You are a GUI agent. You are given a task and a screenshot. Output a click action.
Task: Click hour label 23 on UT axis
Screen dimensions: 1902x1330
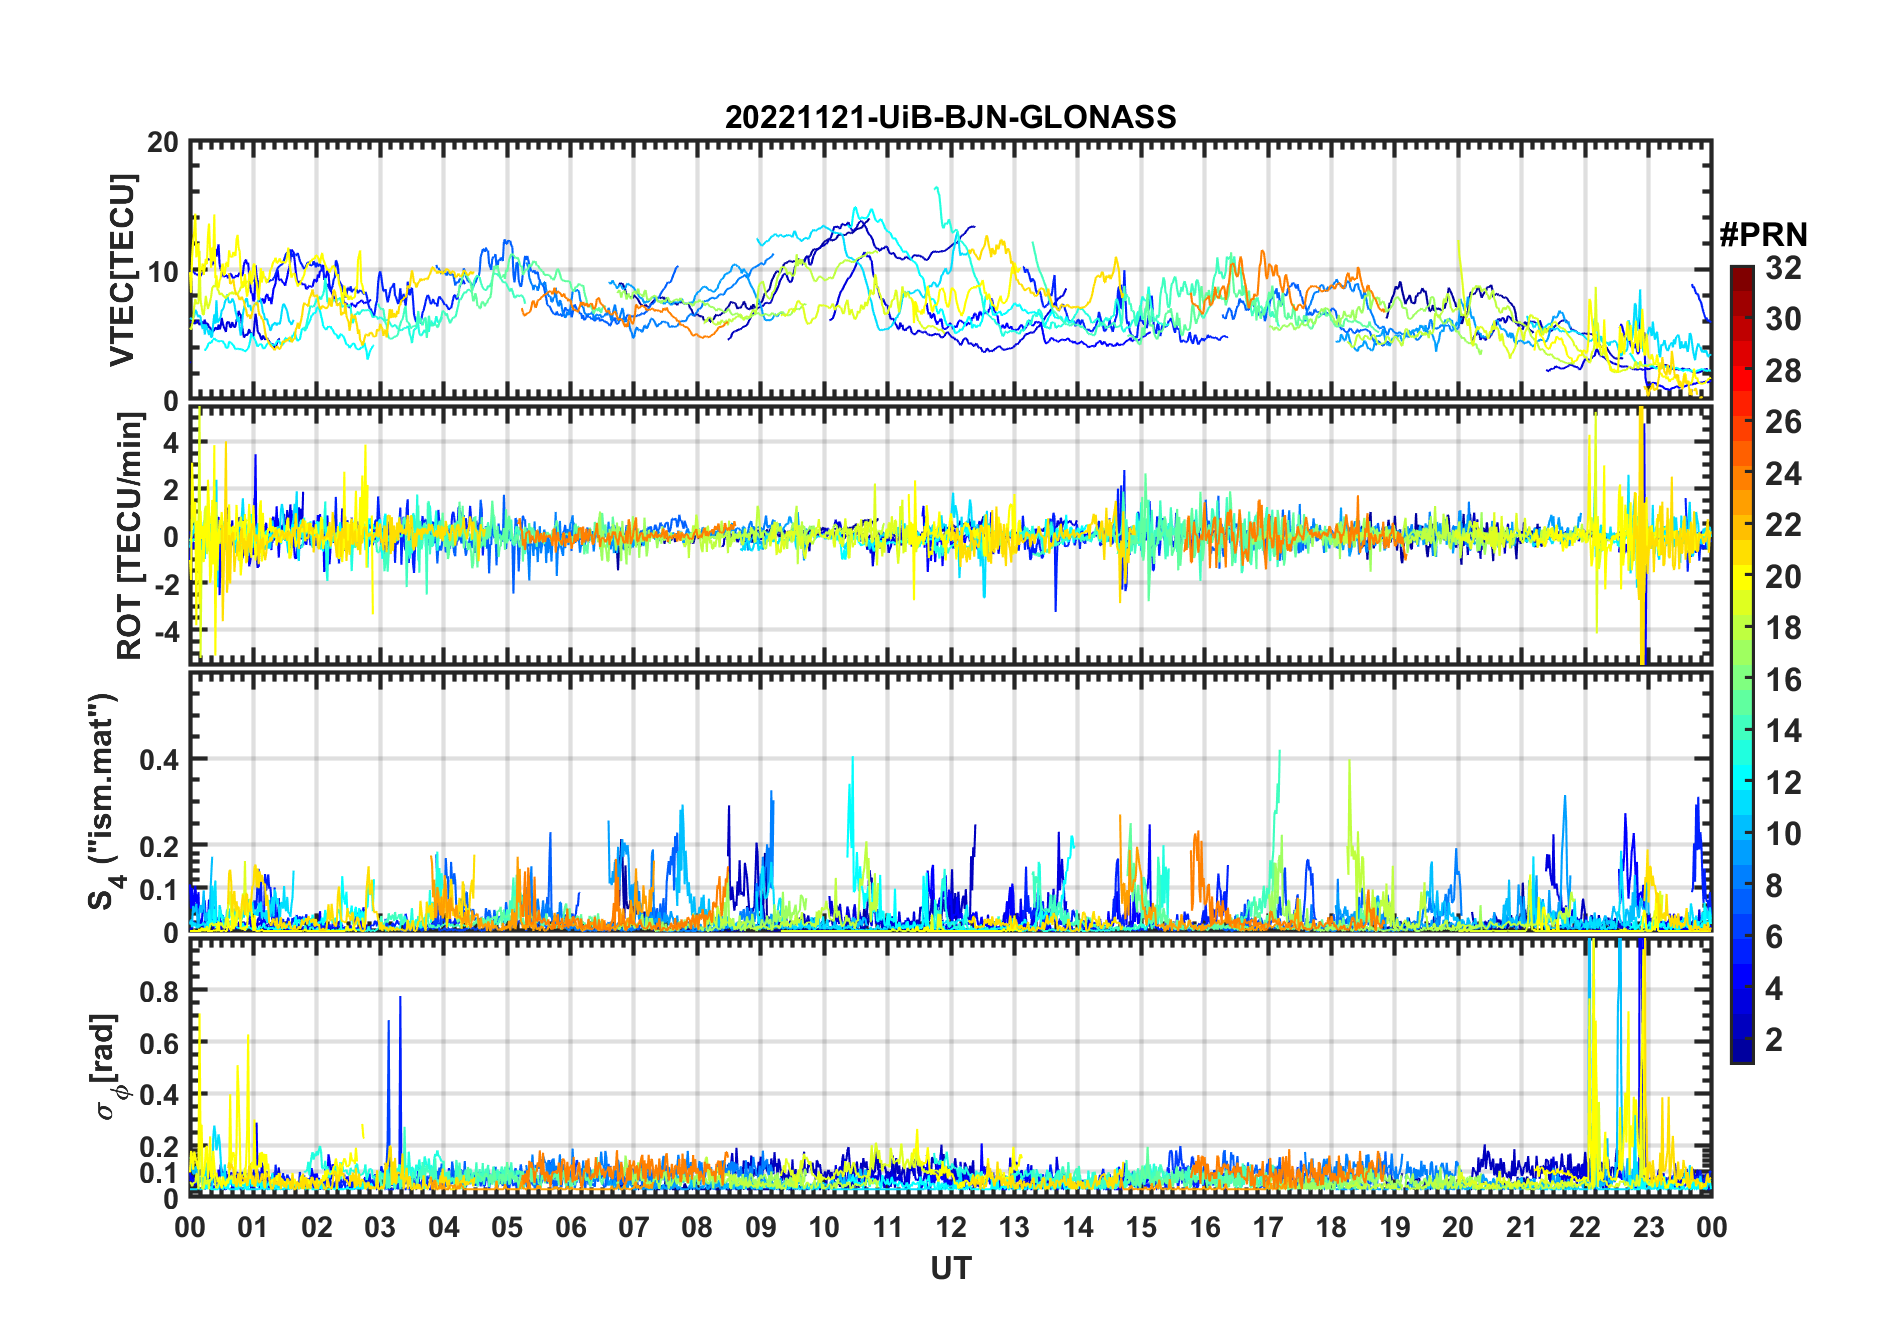click(1648, 1227)
